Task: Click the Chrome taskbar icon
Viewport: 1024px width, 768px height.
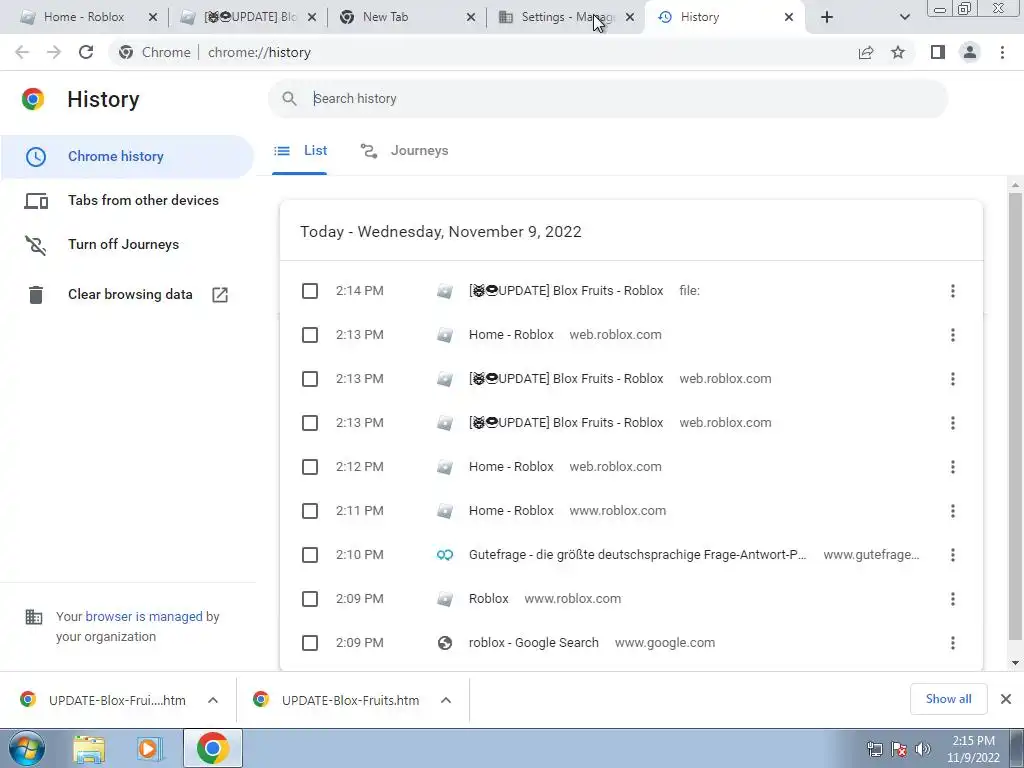Action: [212, 748]
